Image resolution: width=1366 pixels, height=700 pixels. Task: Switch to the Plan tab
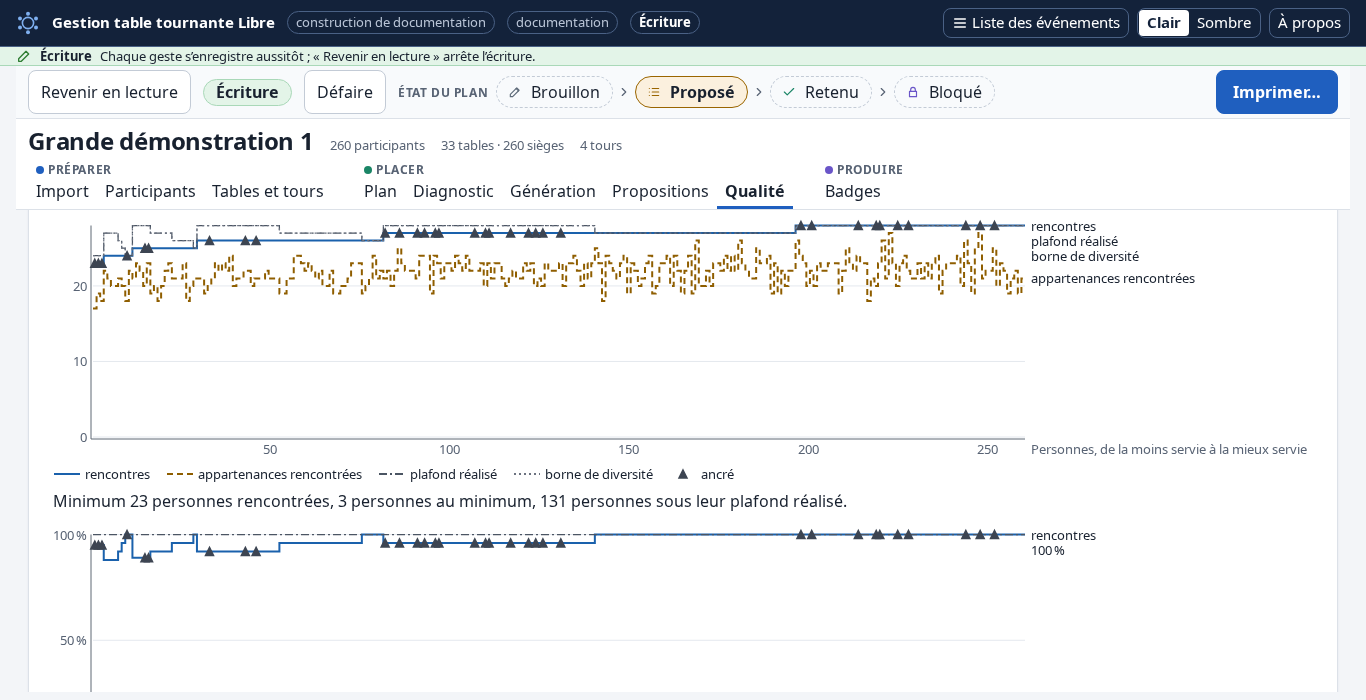(380, 191)
